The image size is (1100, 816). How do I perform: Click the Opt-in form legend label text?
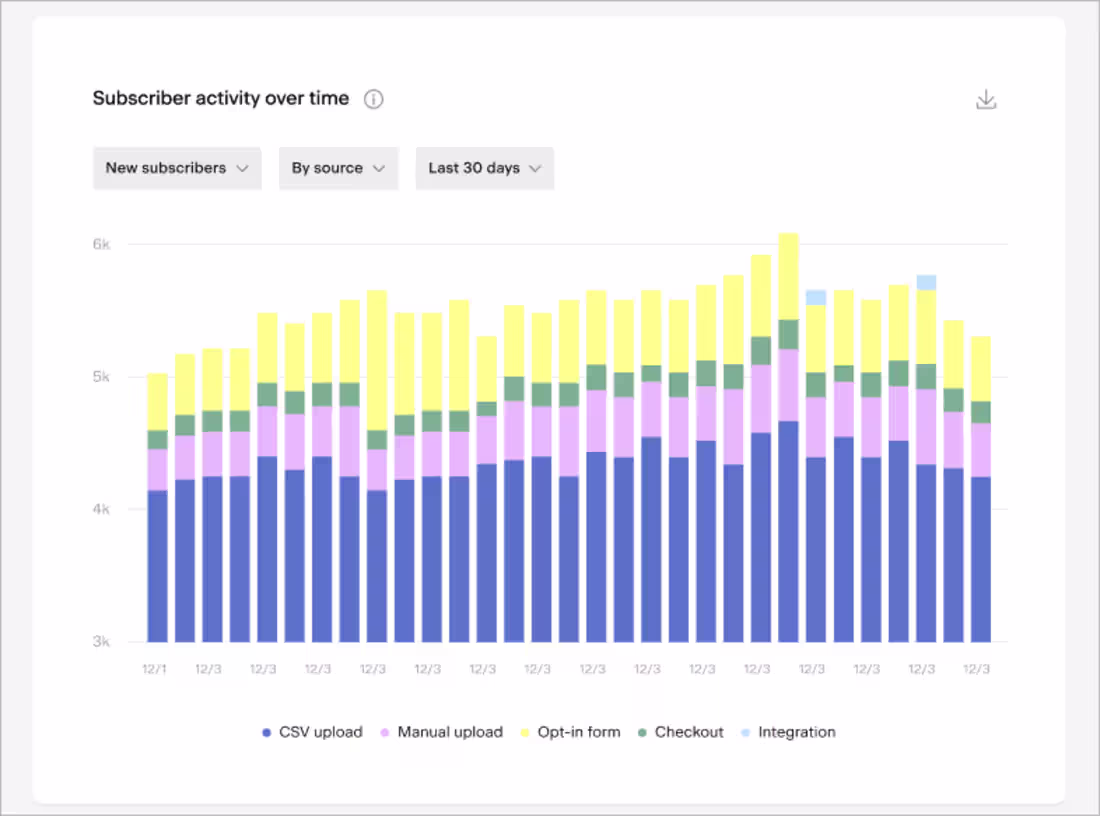tap(579, 732)
